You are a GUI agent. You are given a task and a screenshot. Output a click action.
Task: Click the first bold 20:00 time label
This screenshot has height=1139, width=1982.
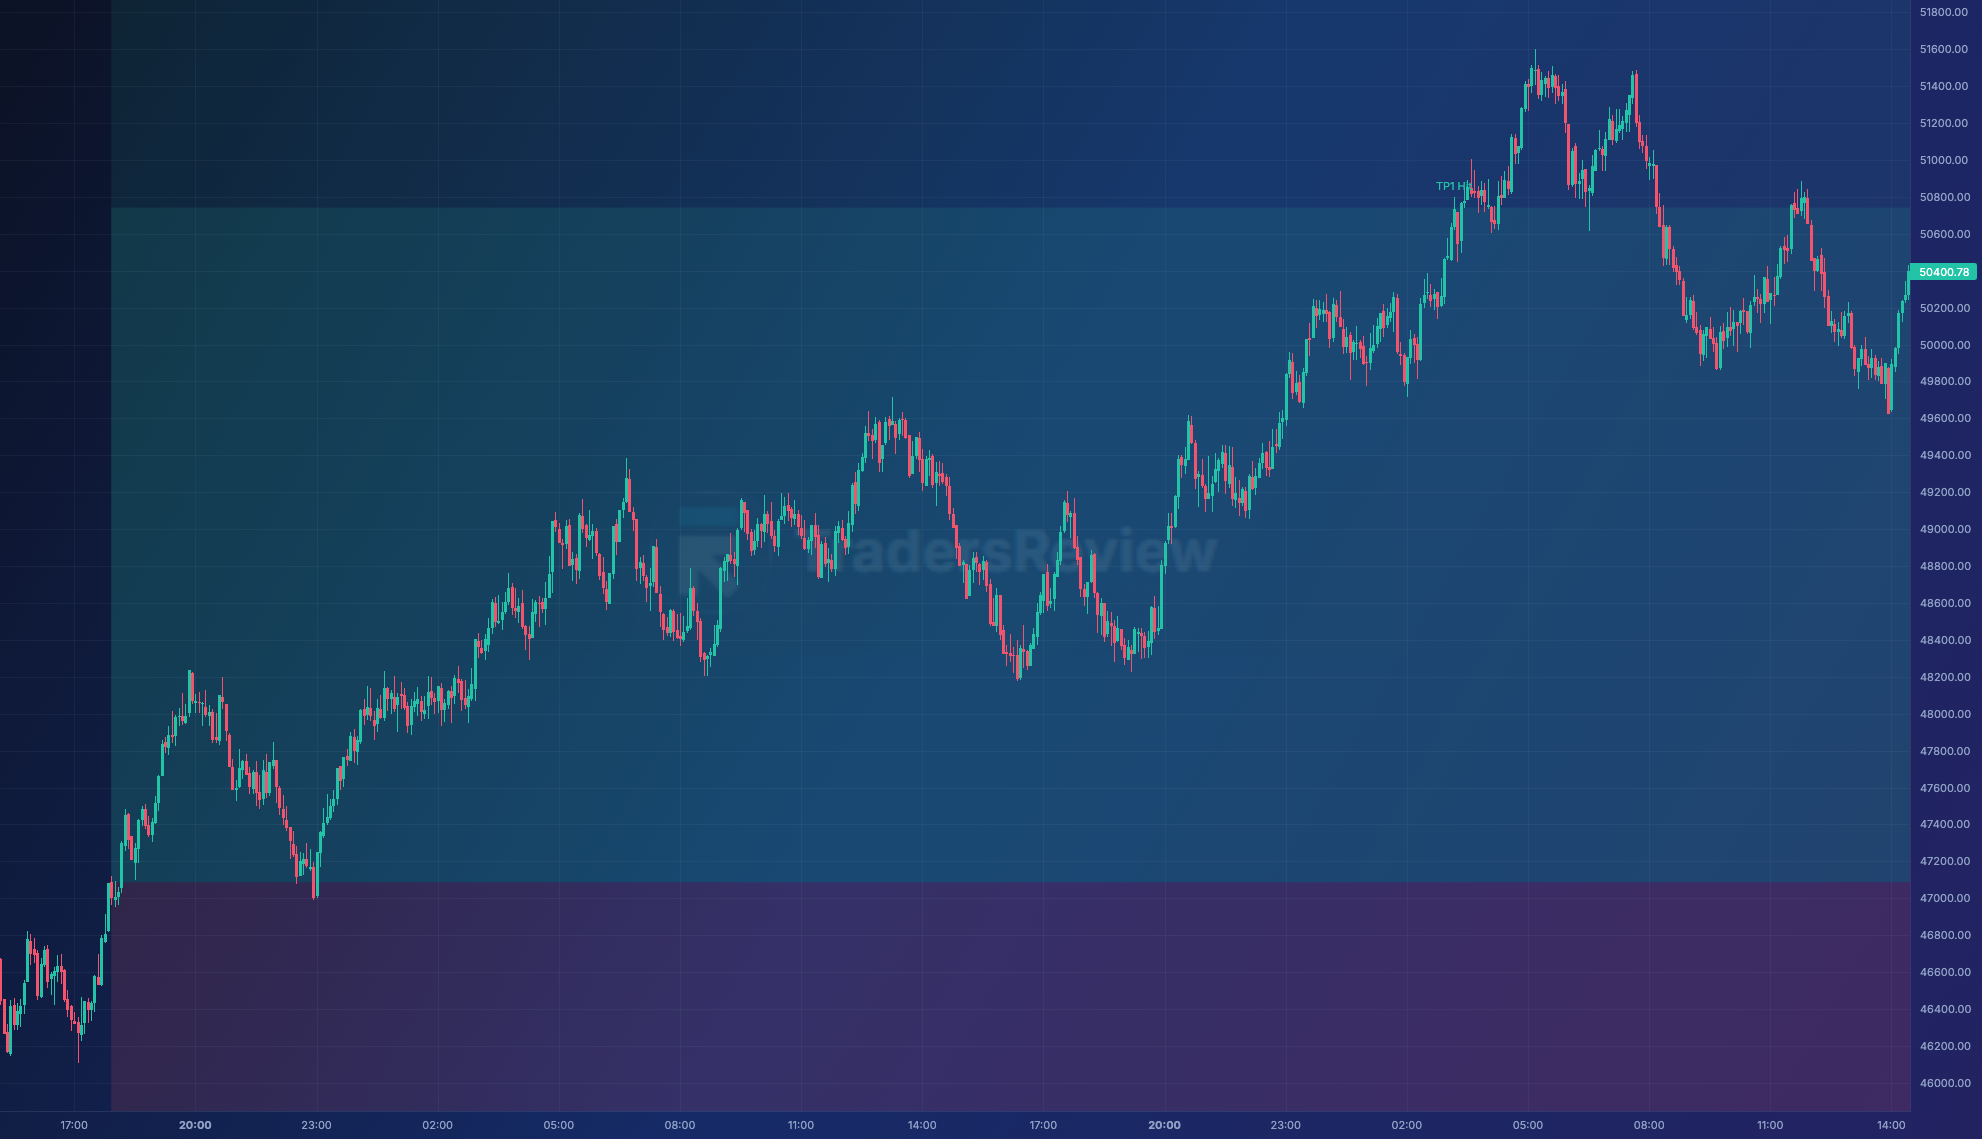195,1125
